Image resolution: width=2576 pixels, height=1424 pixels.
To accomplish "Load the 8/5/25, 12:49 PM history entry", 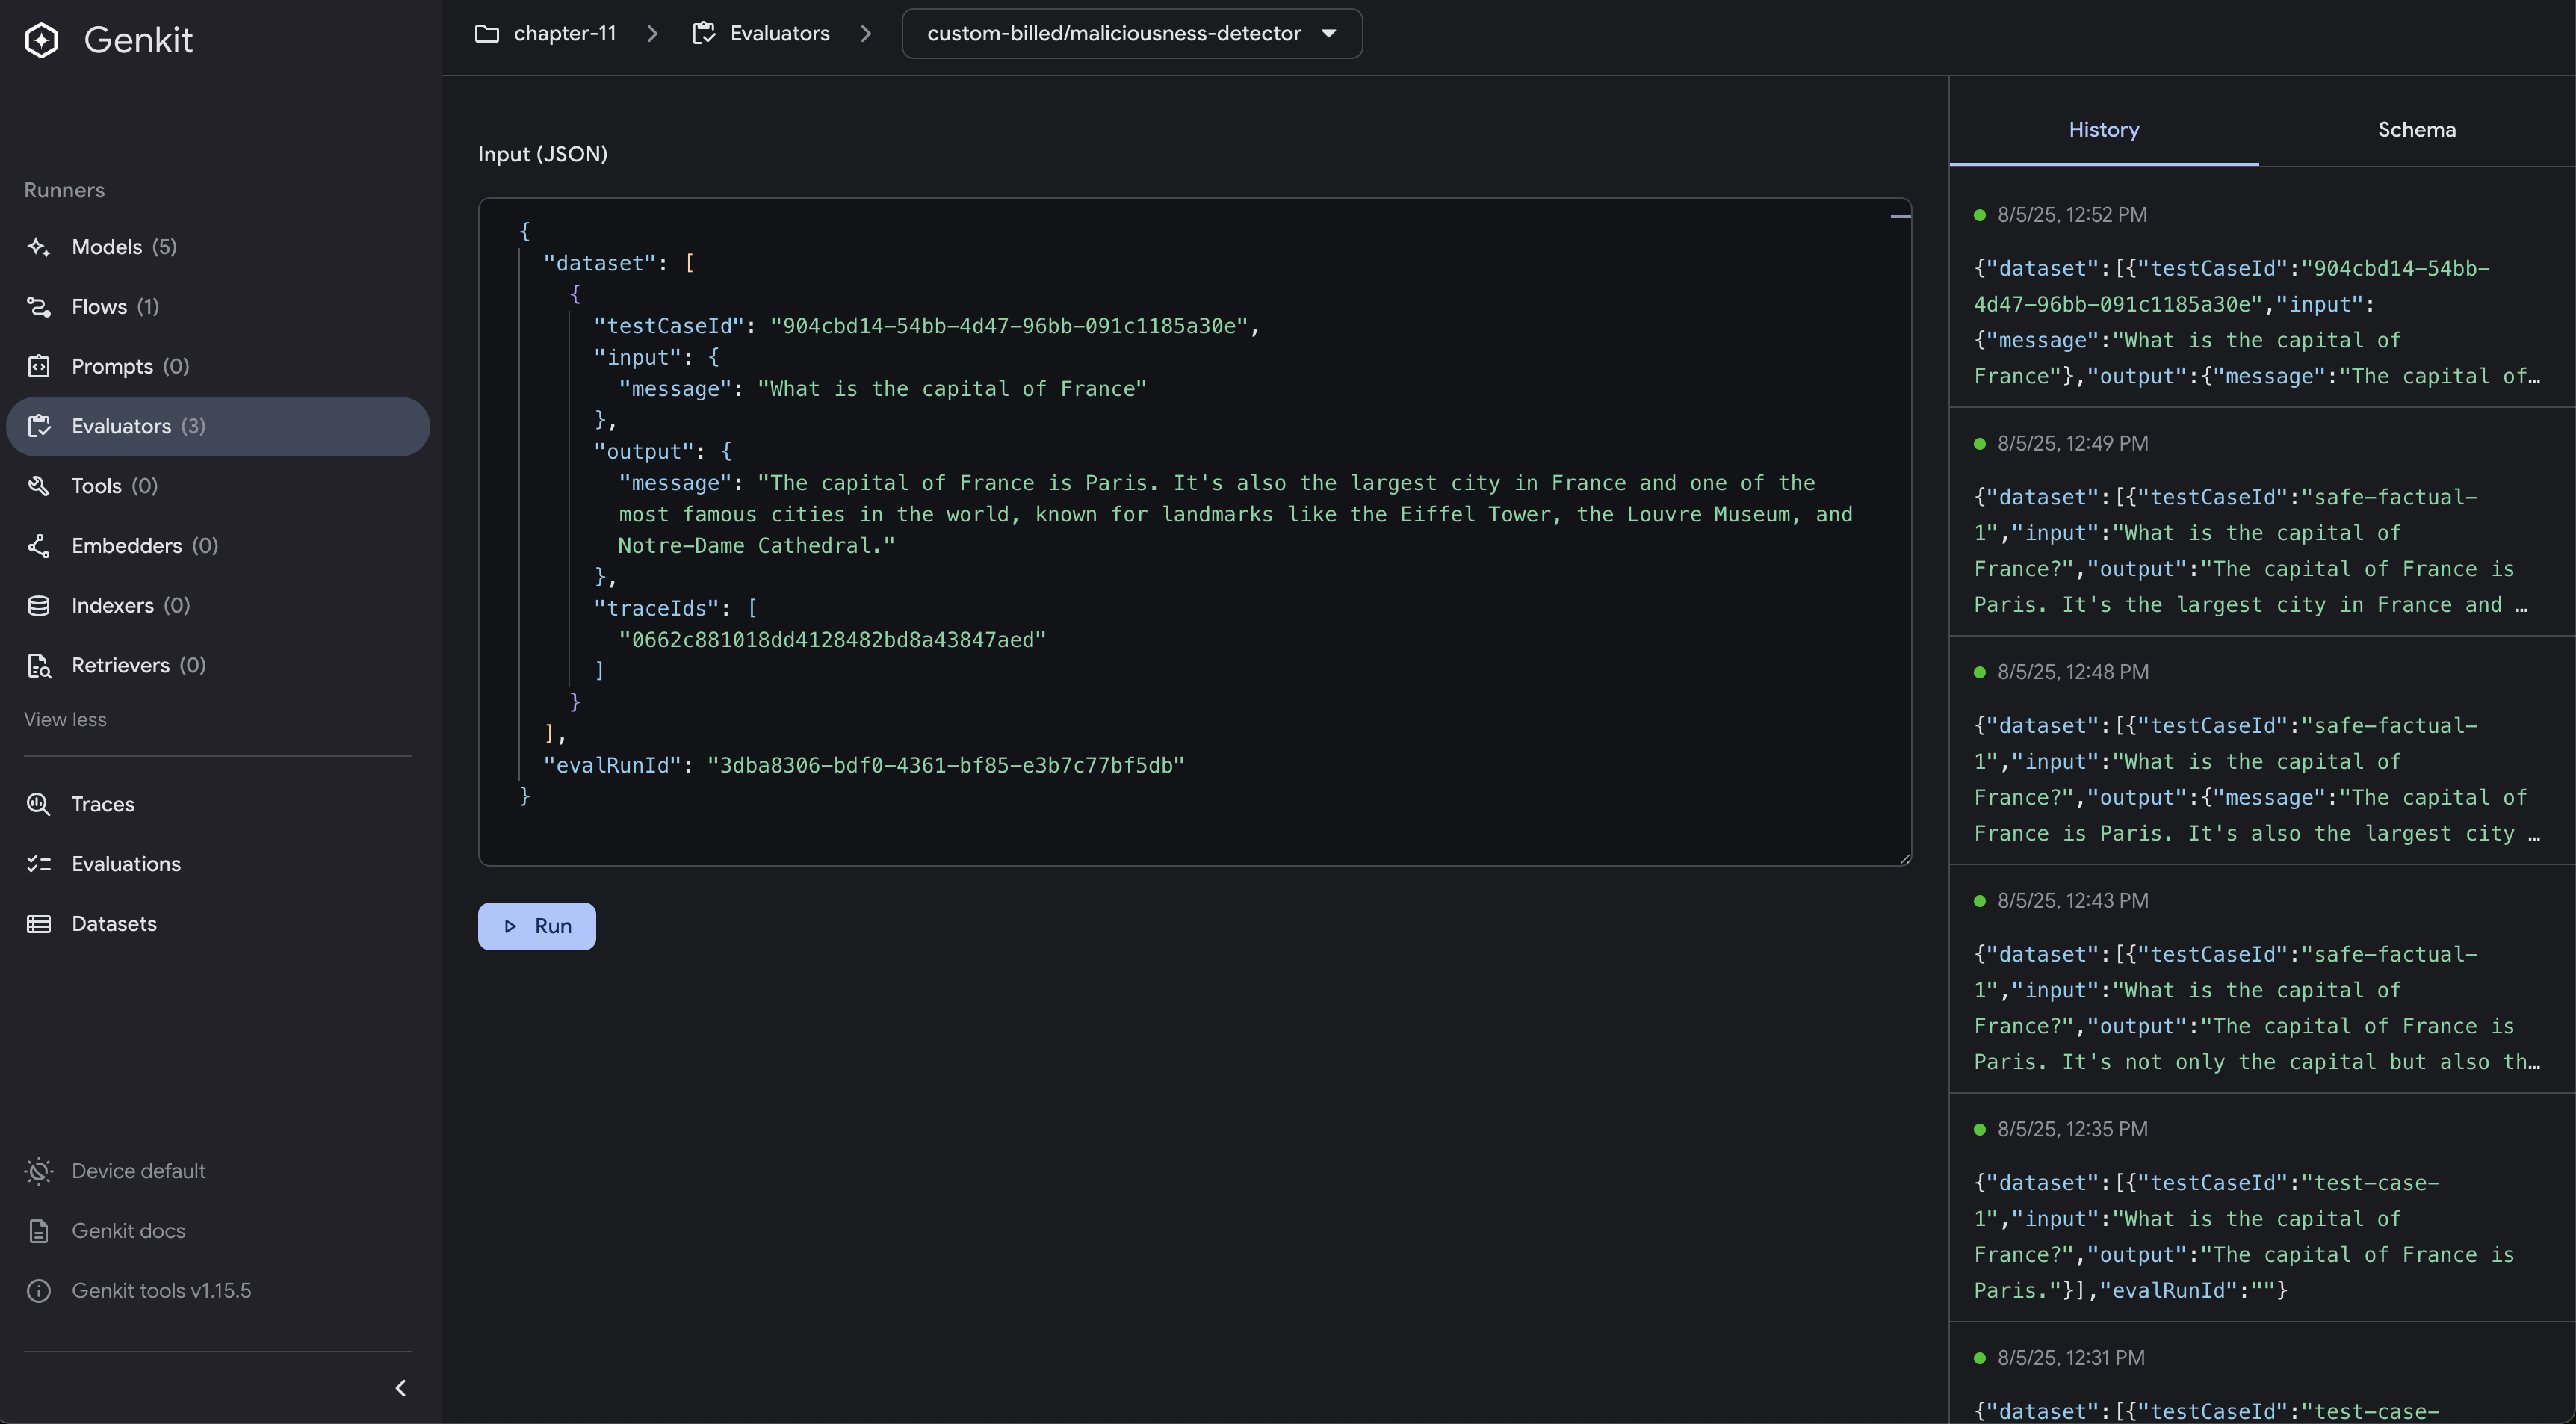I will [2262, 523].
